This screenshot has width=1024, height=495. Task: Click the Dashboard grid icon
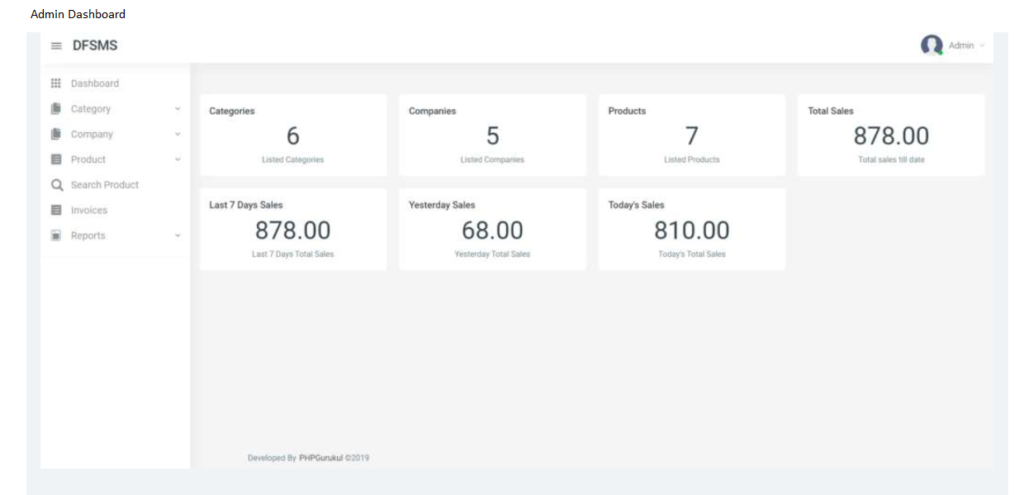pyautogui.click(x=56, y=84)
